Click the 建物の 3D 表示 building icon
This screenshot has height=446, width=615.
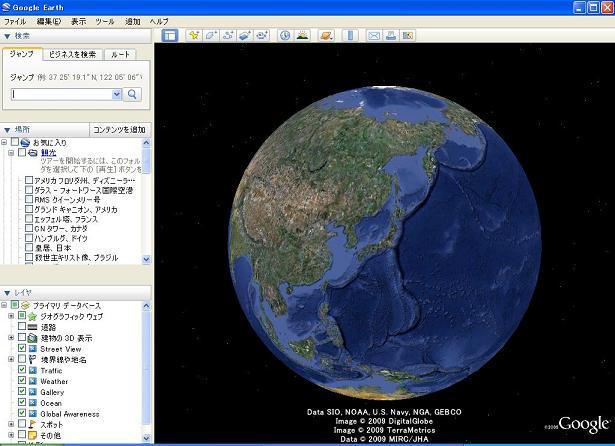pyautogui.click(x=33, y=338)
